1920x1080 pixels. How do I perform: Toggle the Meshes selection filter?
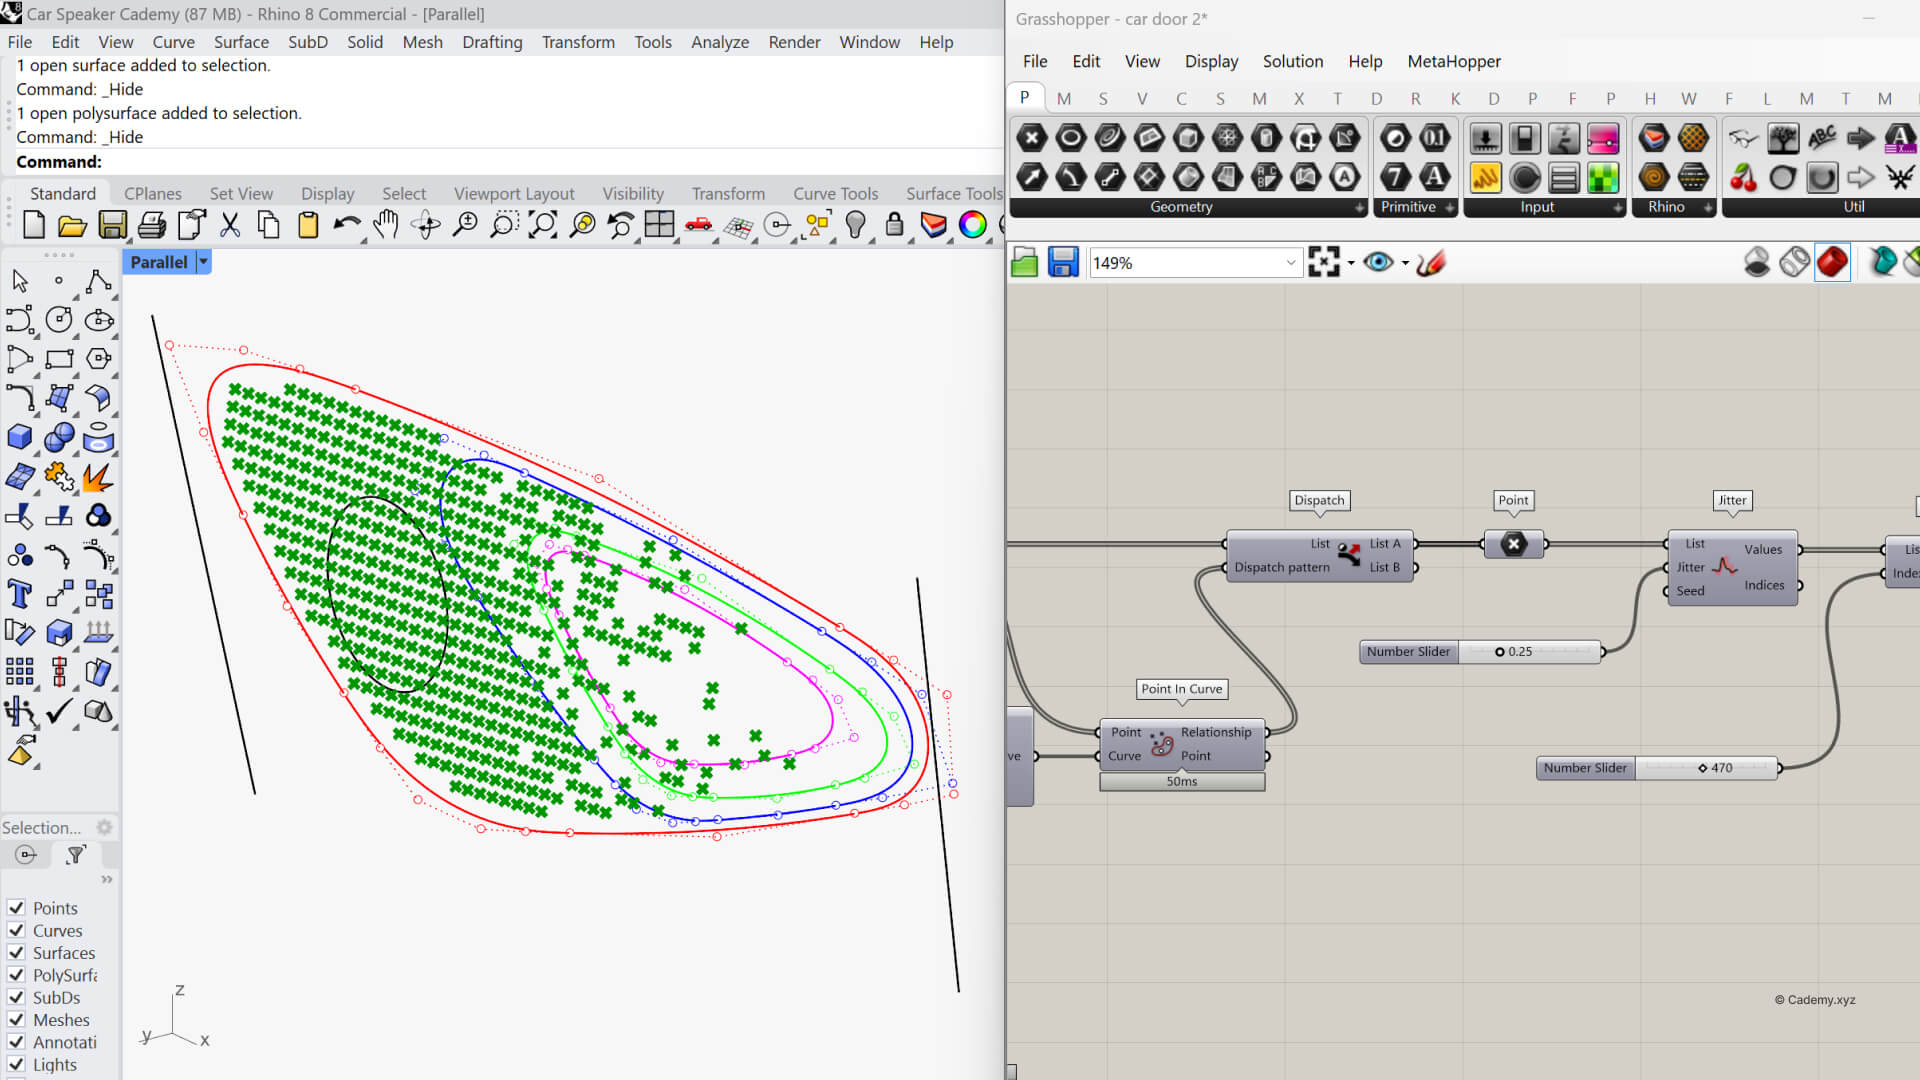click(x=16, y=1020)
